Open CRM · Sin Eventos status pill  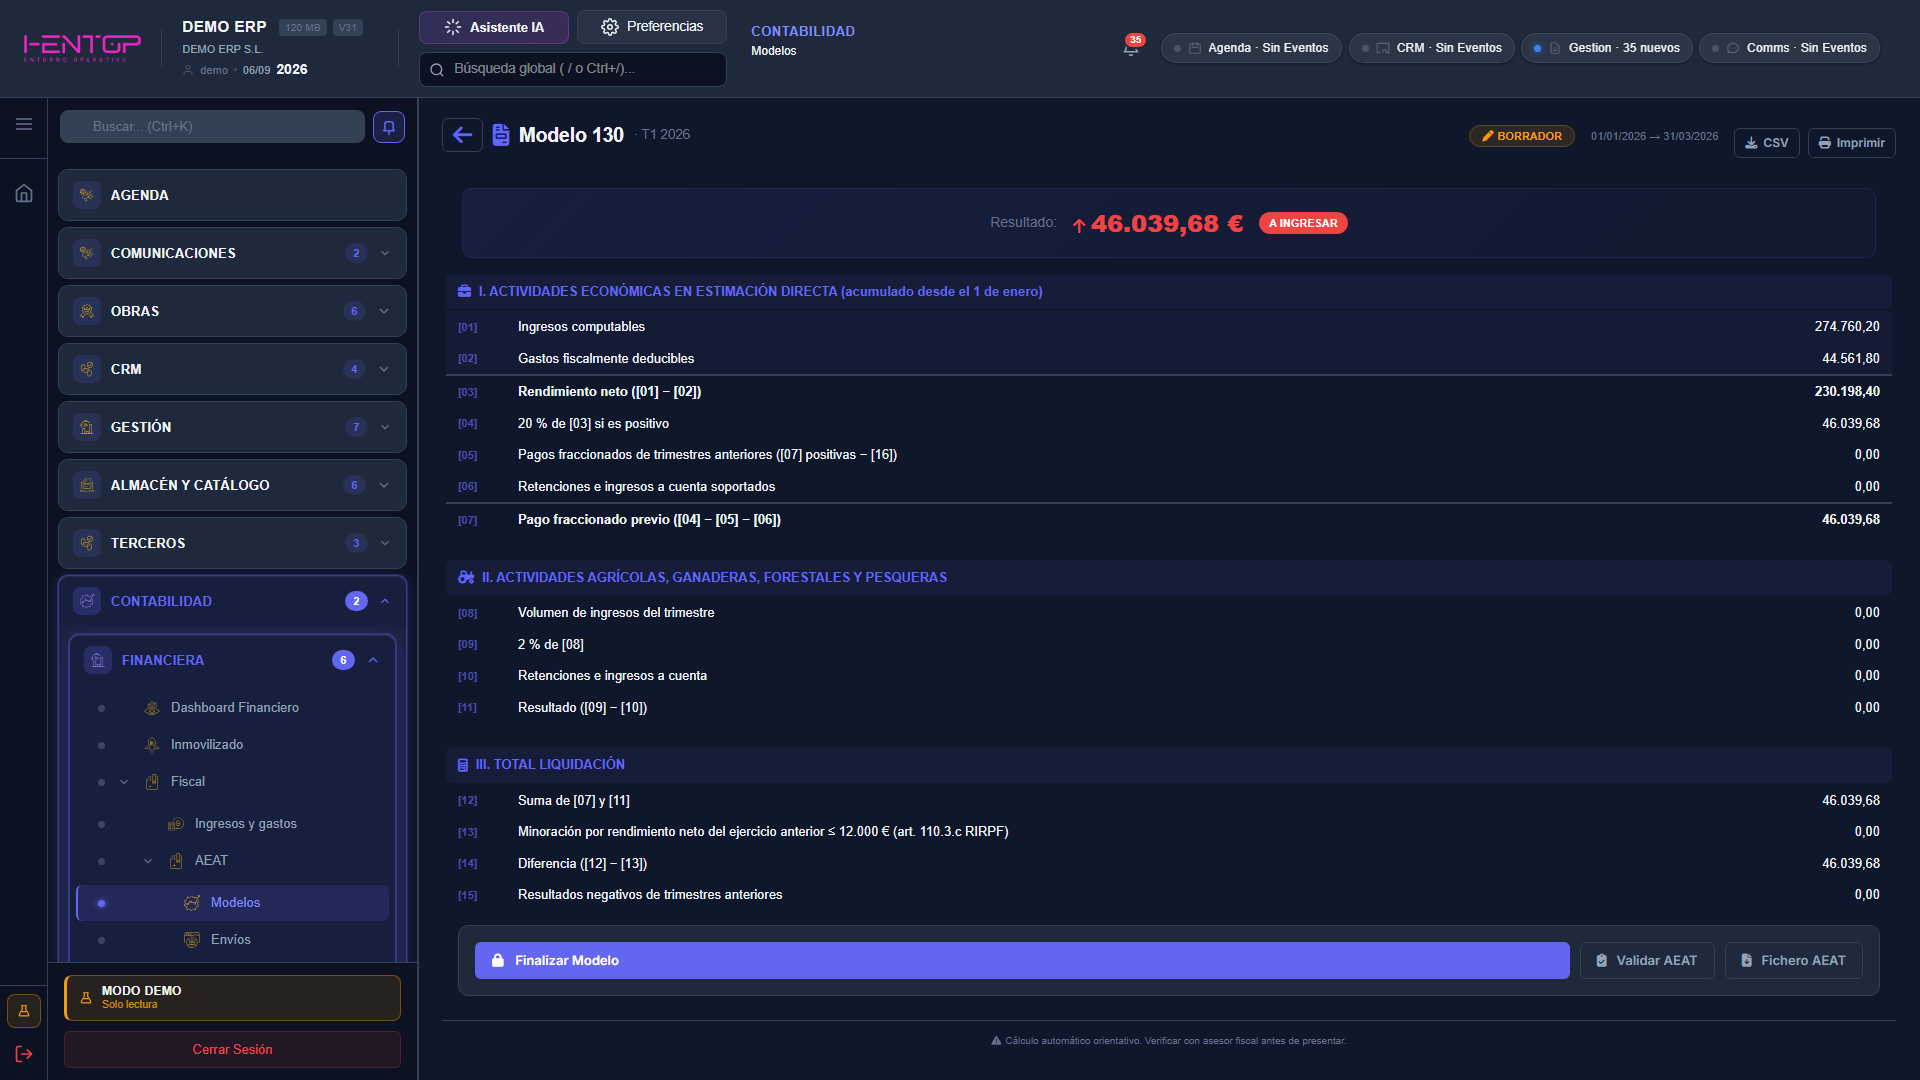[x=1432, y=48]
